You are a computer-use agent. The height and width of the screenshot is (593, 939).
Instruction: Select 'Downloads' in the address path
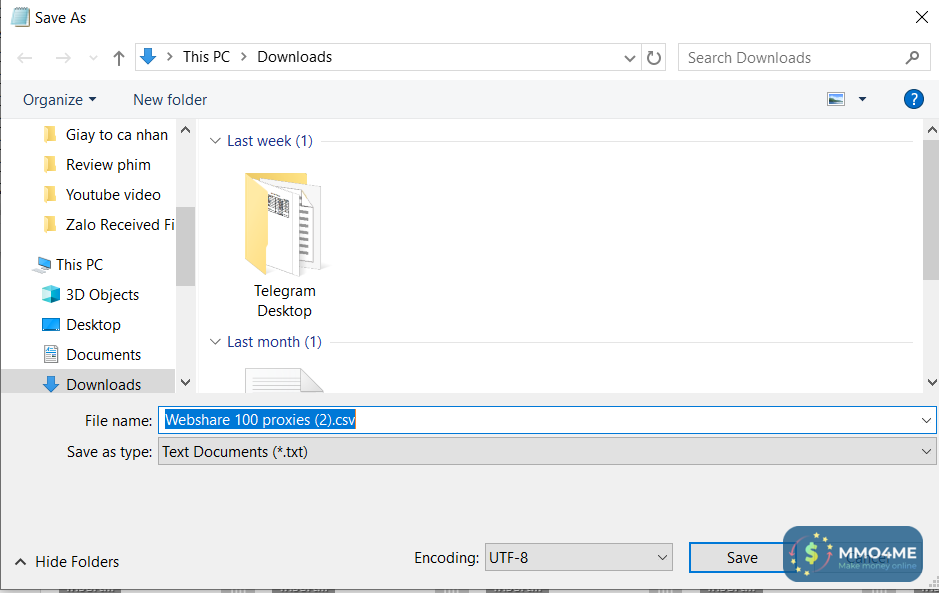pyautogui.click(x=295, y=57)
